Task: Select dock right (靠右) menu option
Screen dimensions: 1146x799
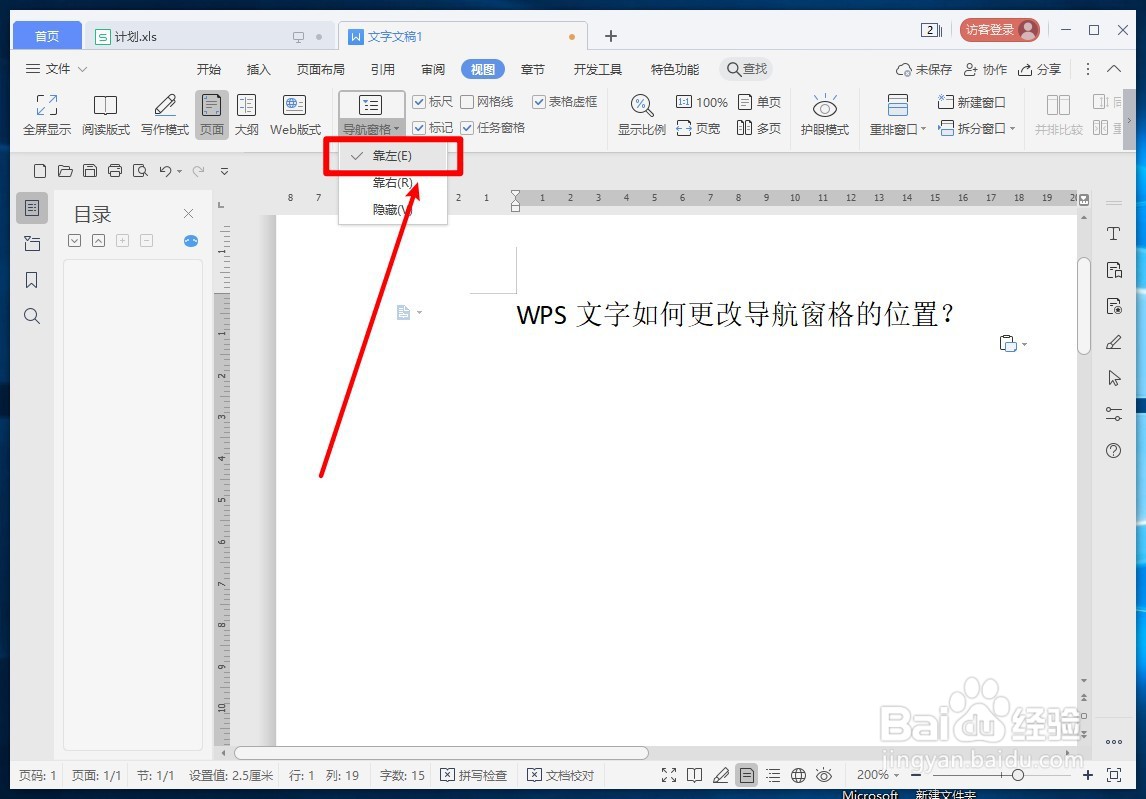Action: point(393,183)
